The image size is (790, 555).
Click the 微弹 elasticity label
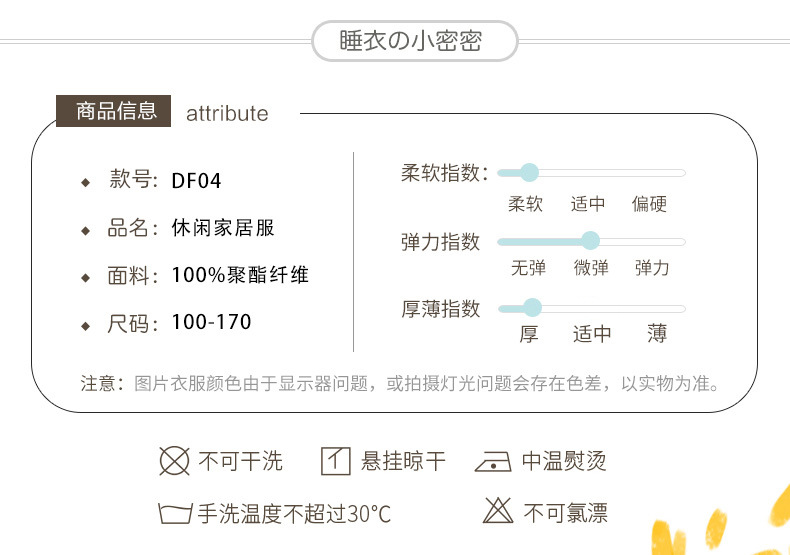591,268
